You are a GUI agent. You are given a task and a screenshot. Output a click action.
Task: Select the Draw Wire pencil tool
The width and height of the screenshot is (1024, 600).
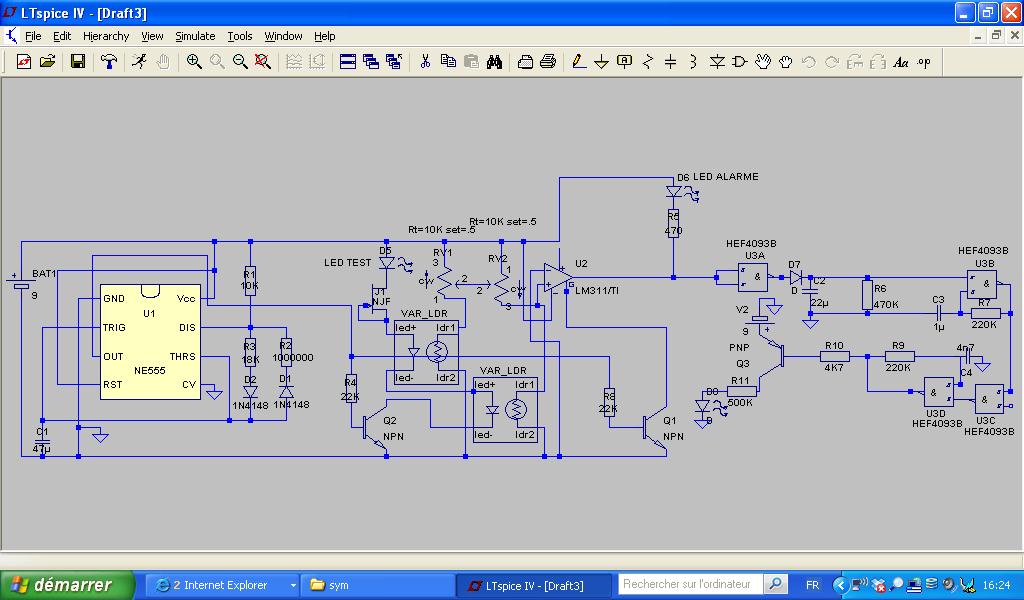tap(579, 61)
